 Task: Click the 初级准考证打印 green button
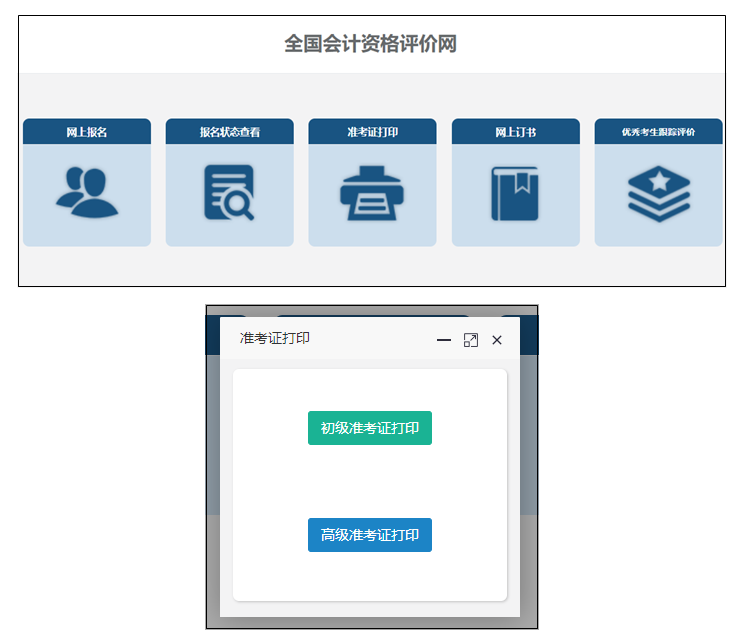click(x=370, y=428)
